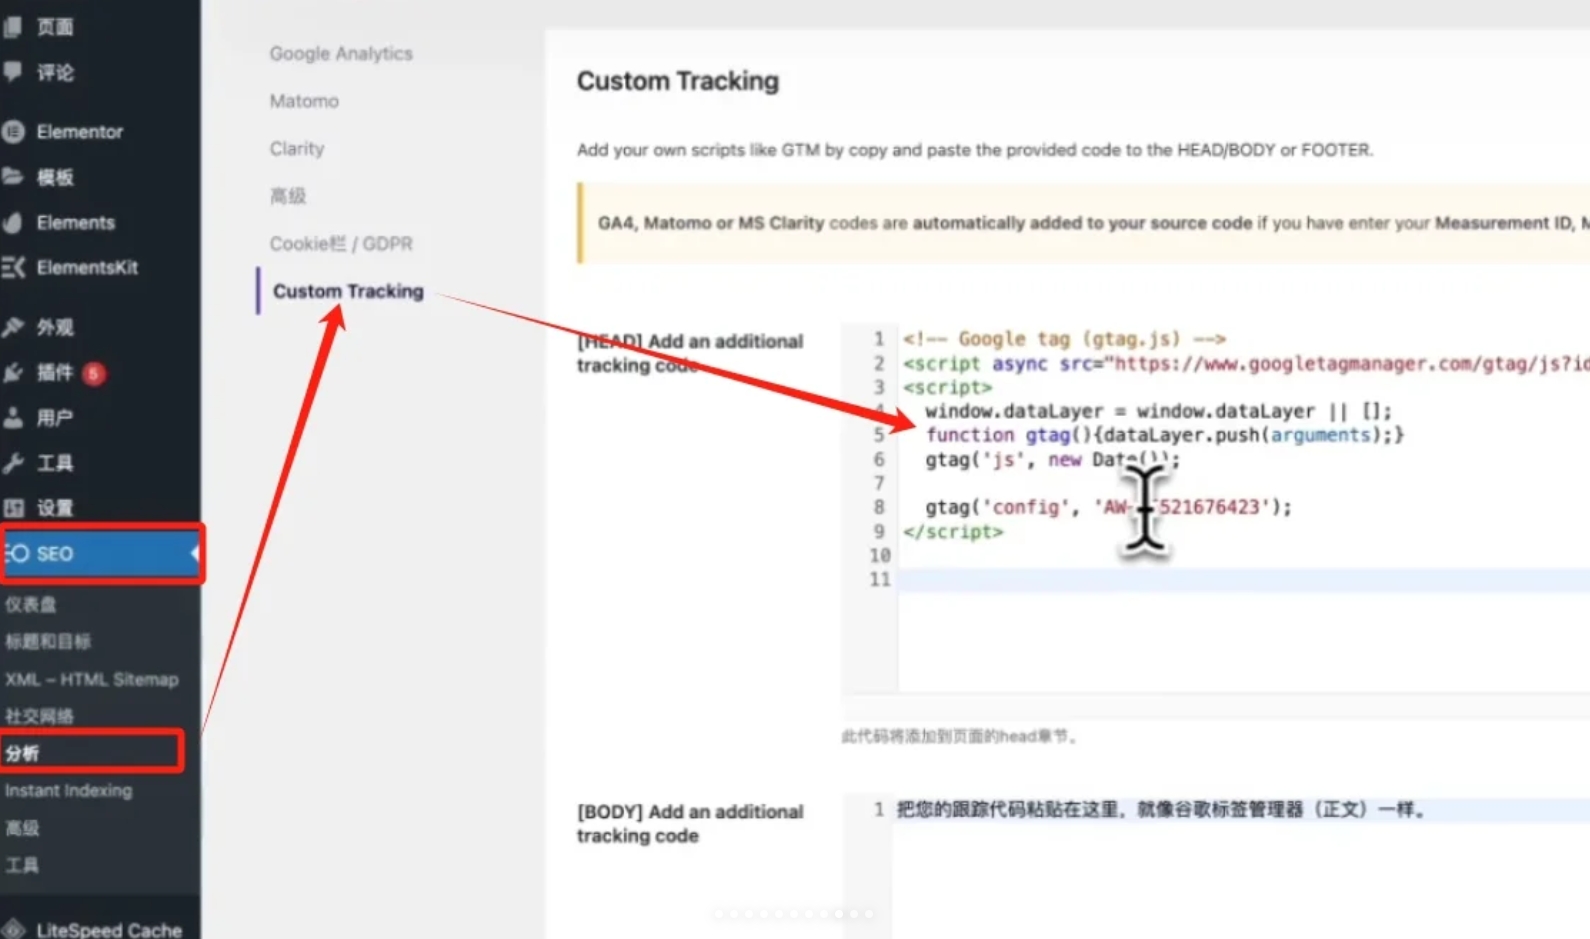The height and width of the screenshot is (939, 1590).
Task: Click the Elementor icon in sidebar
Action: pos(13,132)
